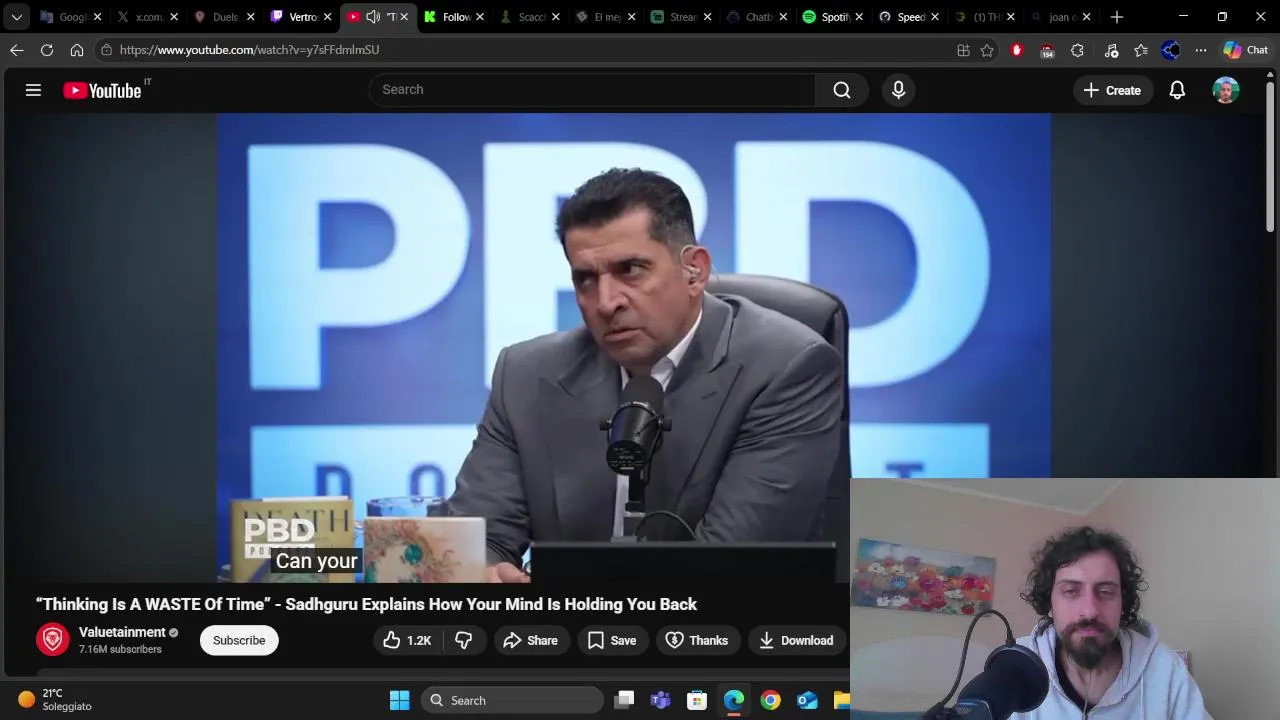Open Microsoft Store from taskbar
1280x720 pixels.
697,700
